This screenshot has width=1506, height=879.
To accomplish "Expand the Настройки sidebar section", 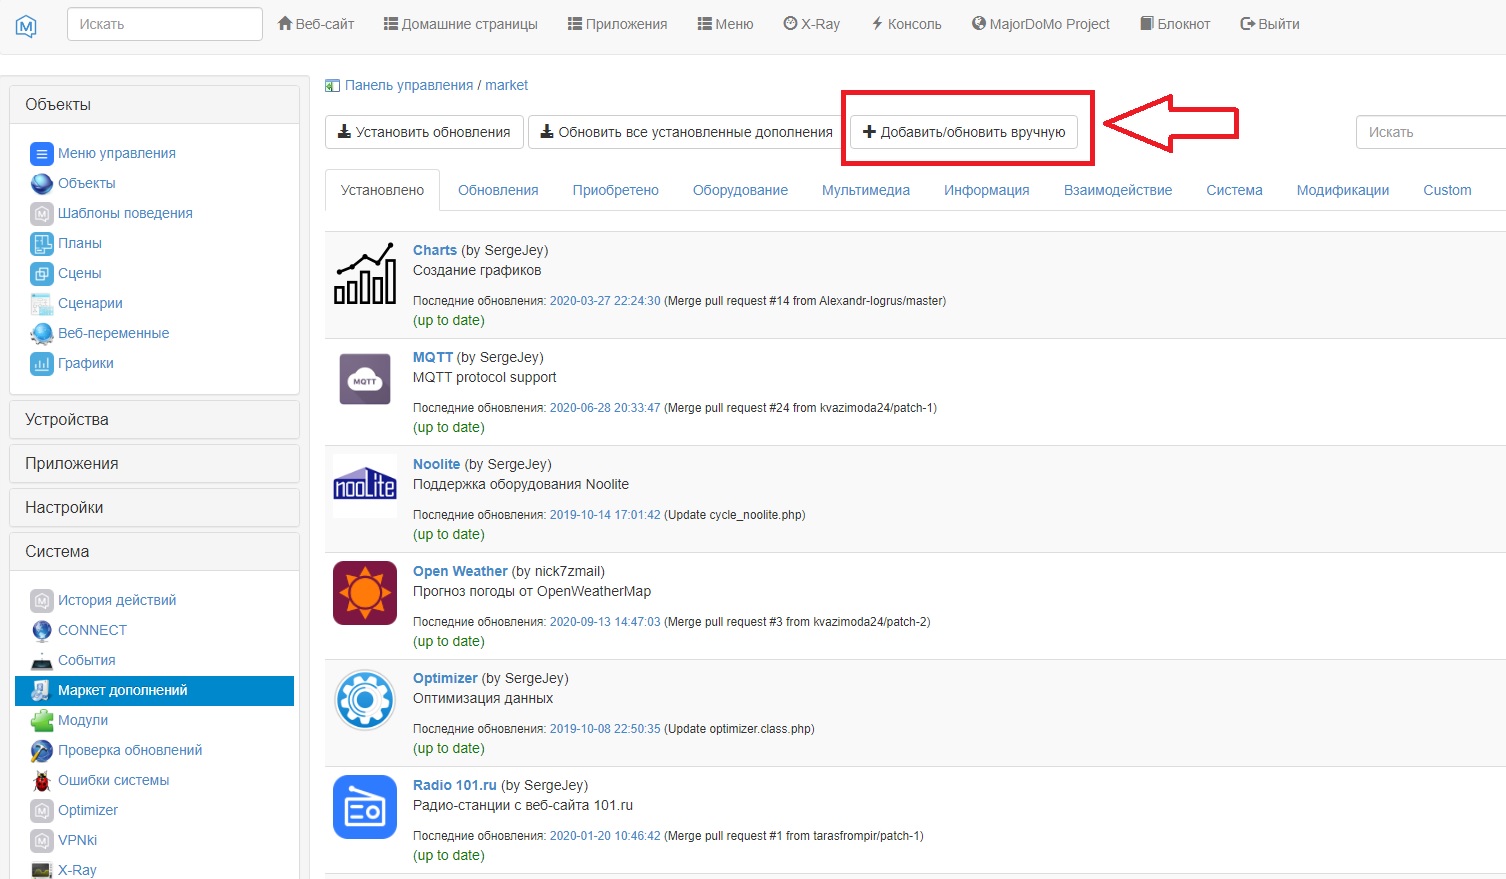I will 154,508.
